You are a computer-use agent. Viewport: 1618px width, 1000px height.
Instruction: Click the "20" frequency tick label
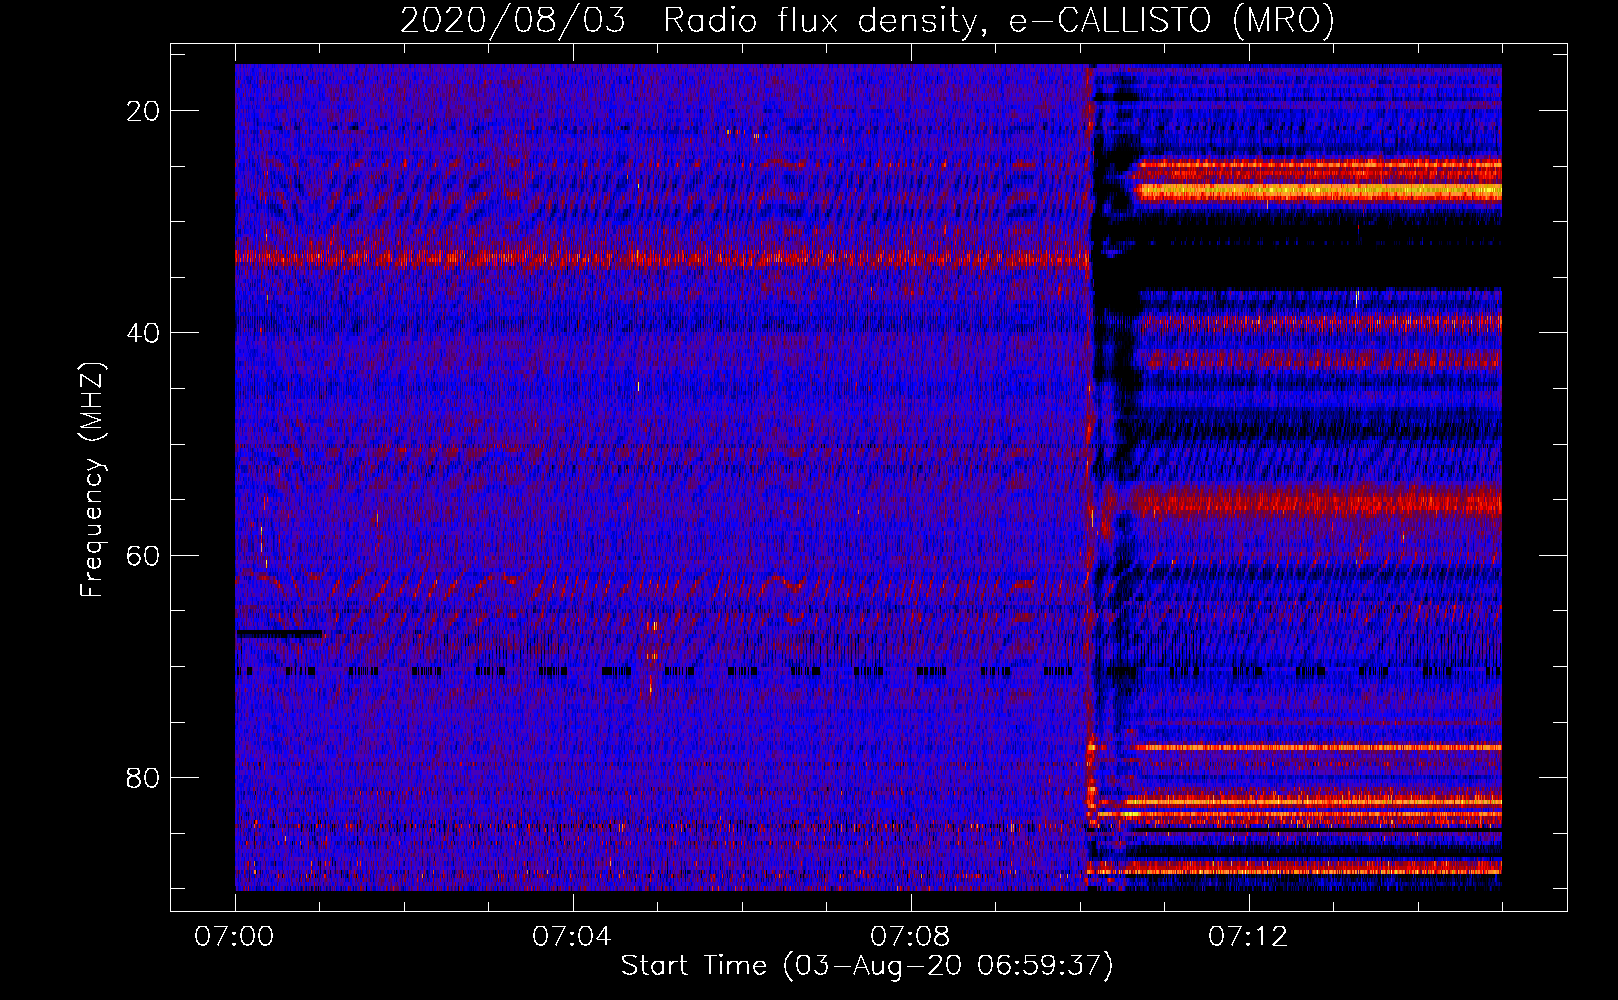tap(143, 111)
